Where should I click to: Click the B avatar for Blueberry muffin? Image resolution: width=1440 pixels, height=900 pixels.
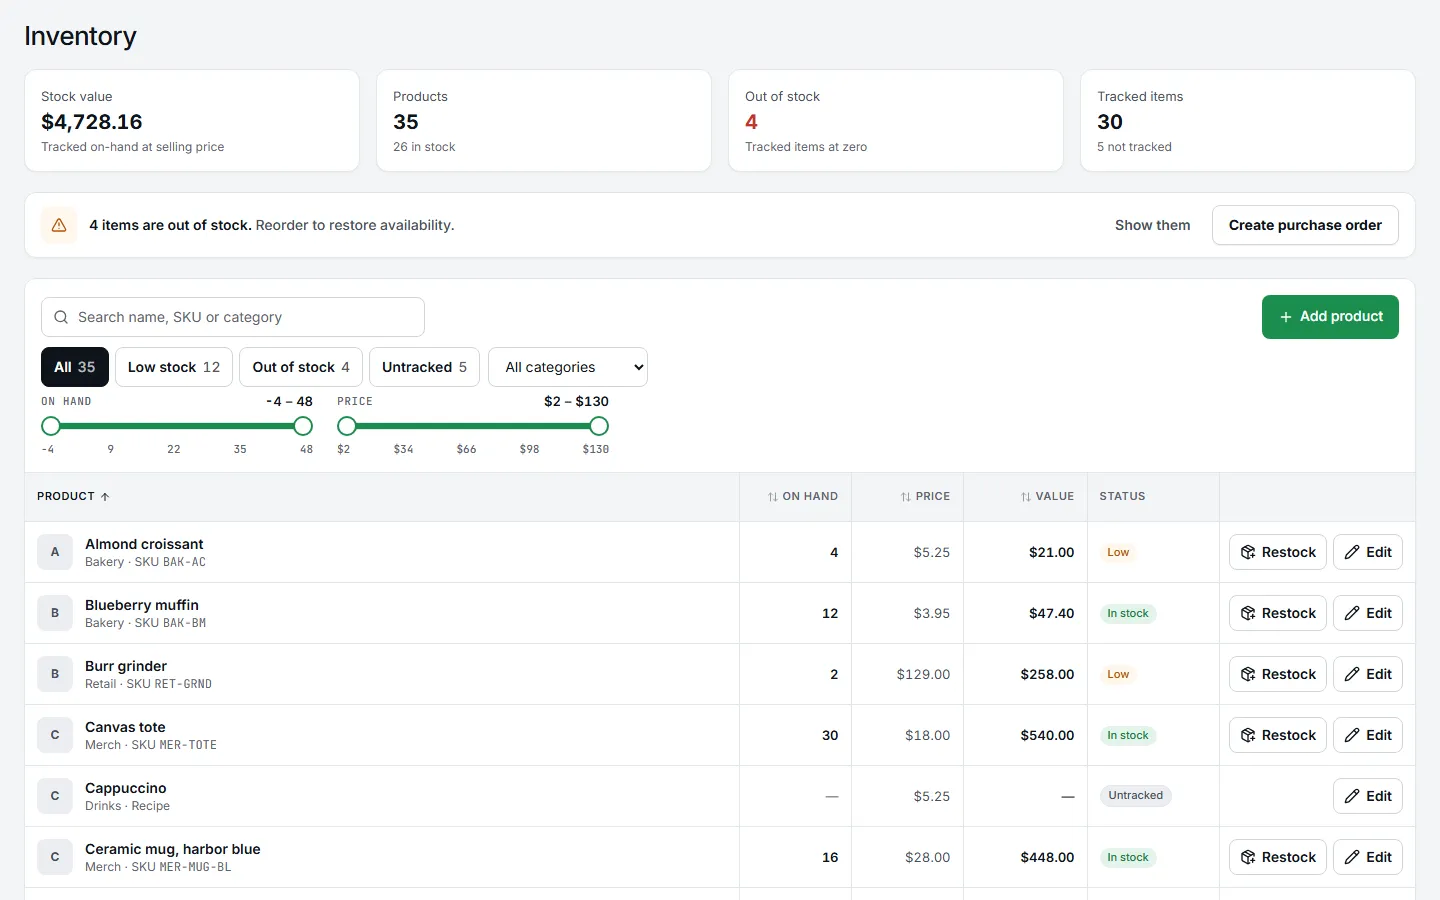[x=55, y=613]
